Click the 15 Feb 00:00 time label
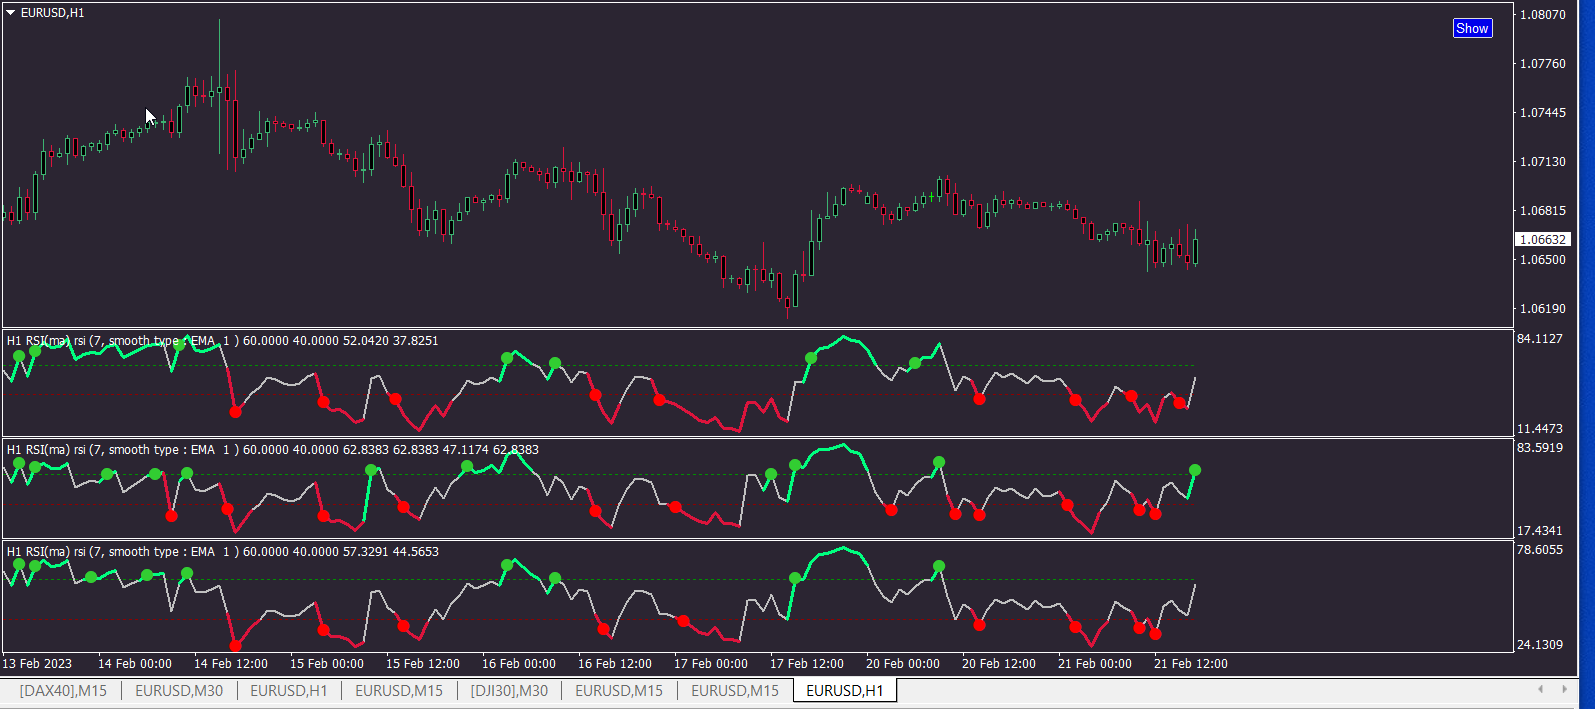 [x=327, y=664]
